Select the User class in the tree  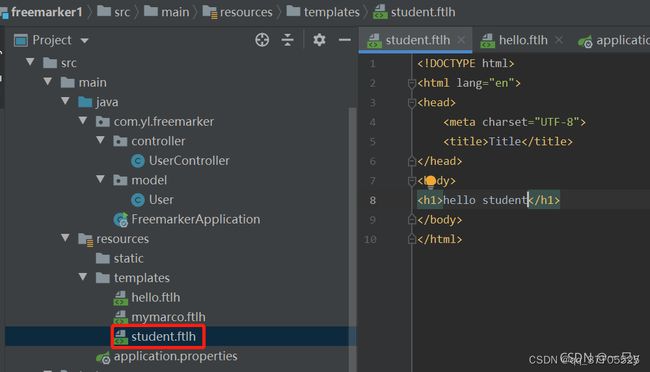[x=161, y=200]
